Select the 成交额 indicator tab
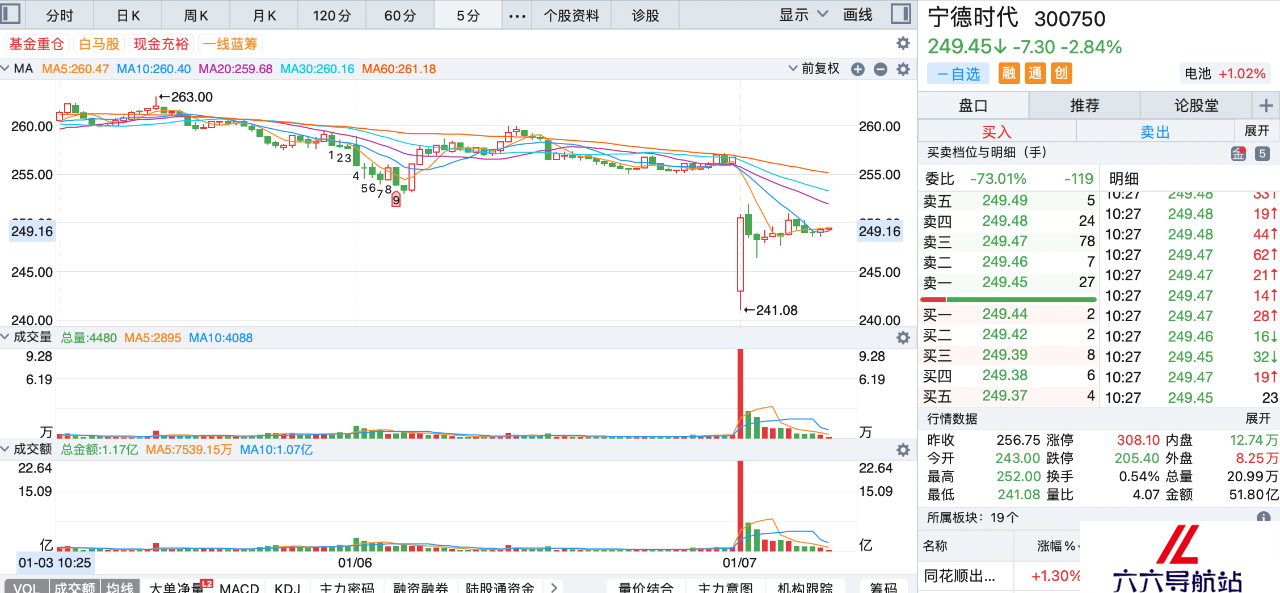 pyautogui.click(x=75, y=587)
